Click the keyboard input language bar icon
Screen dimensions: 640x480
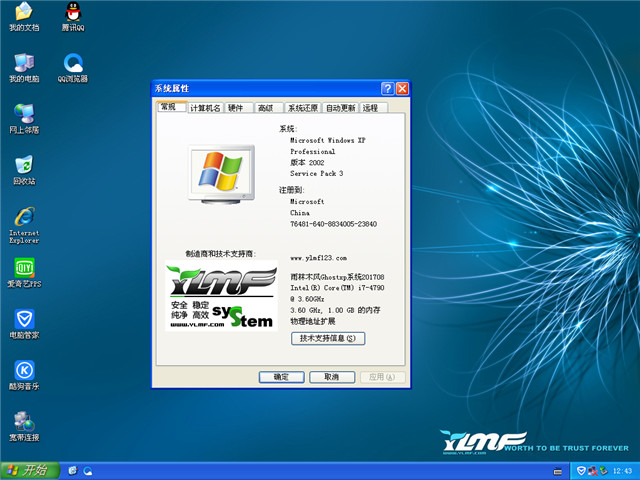(x=558, y=471)
